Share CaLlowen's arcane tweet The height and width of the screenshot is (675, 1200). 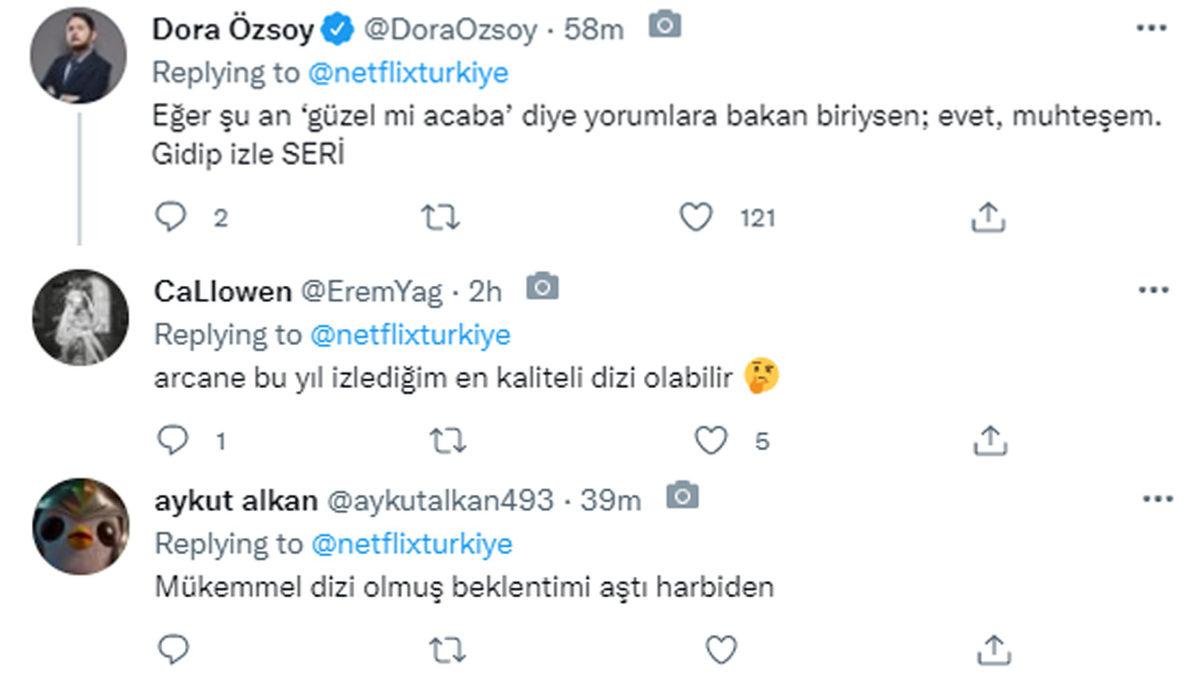pos(988,440)
